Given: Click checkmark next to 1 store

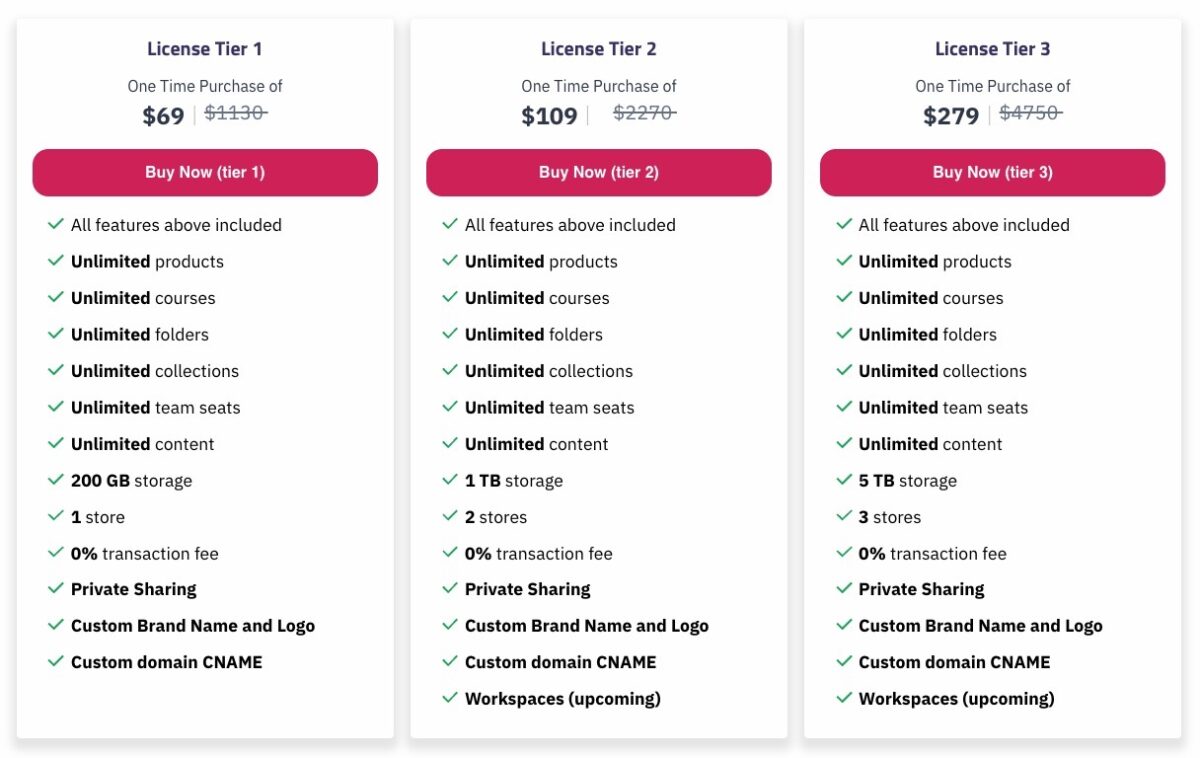Looking at the screenshot, I should (56, 516).
